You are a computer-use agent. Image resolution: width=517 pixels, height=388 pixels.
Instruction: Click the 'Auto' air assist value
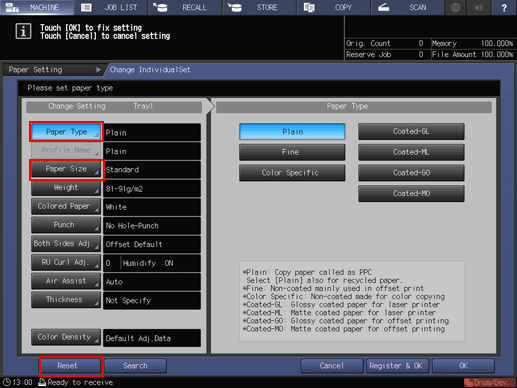pos(152,282)
